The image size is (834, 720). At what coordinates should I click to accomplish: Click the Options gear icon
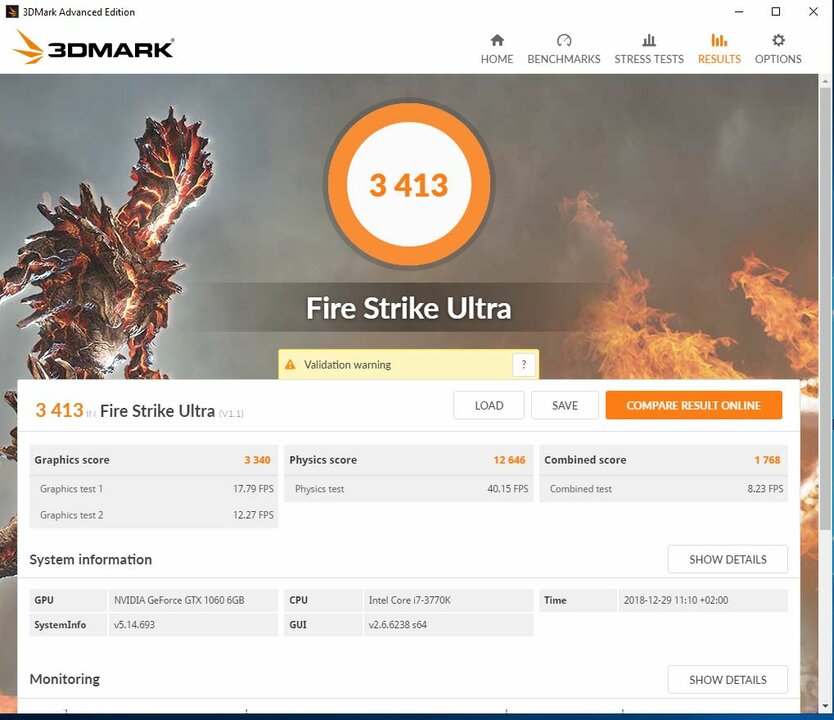[x=778, y=40]
